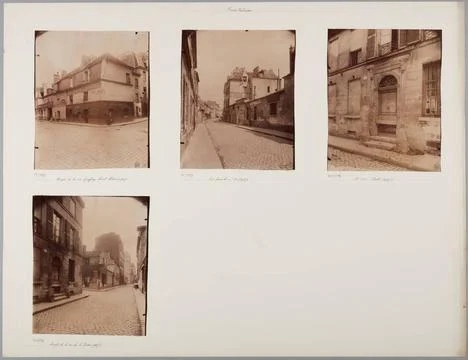This screenshot has height=360, width=468.
Task: Open the photograph of the street-corner building
Action: click(92, 100)
